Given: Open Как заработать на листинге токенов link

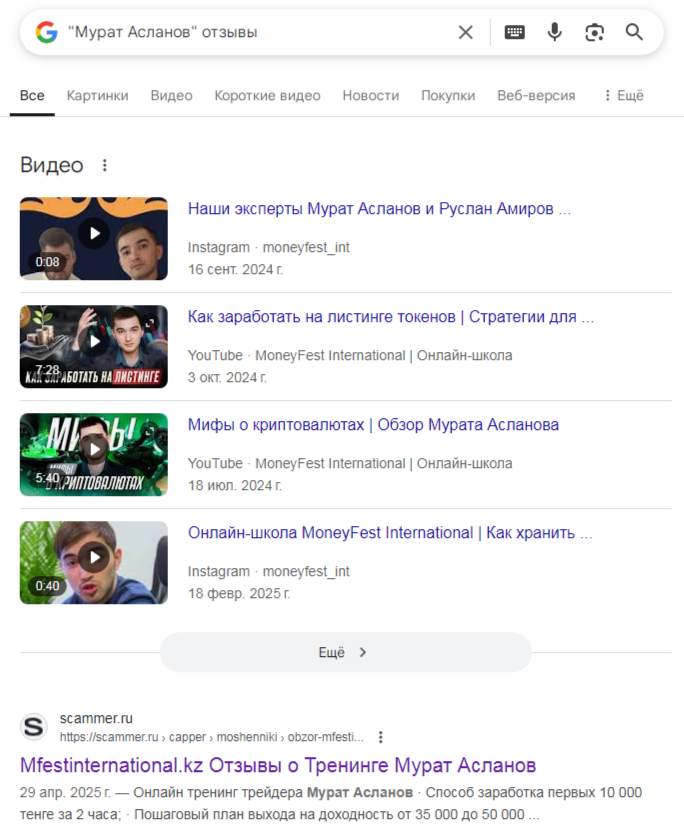Looking at the screenshot, I should tap(391, 316).
